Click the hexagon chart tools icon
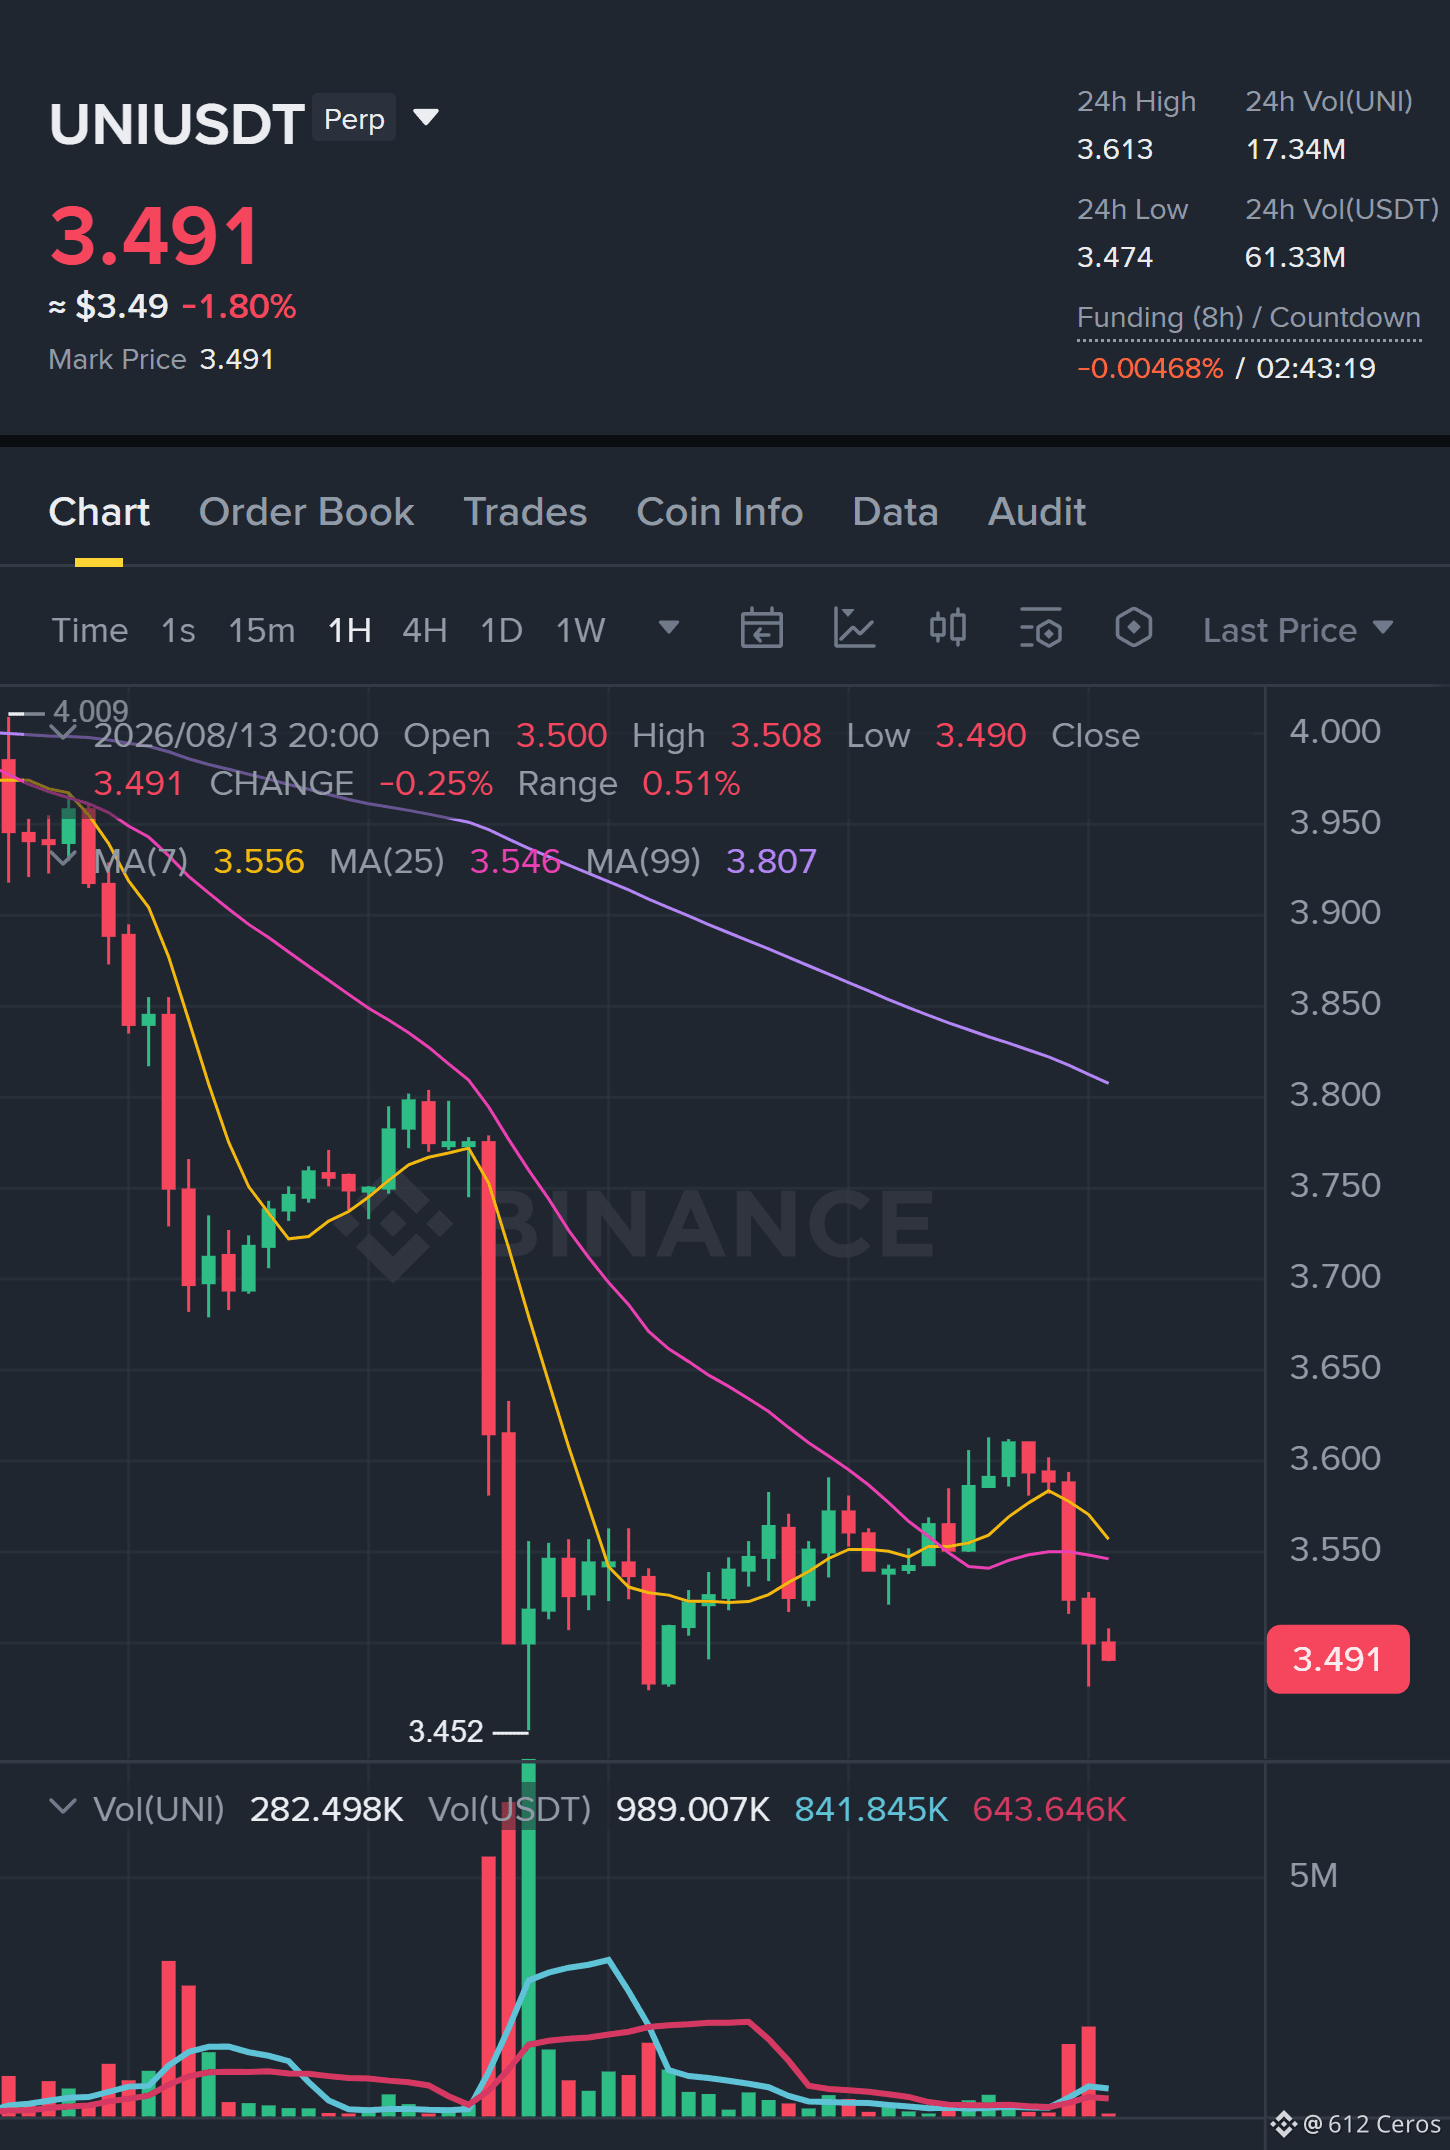This screenshot has width=1450, height=2150. [x=1134, y=628]
